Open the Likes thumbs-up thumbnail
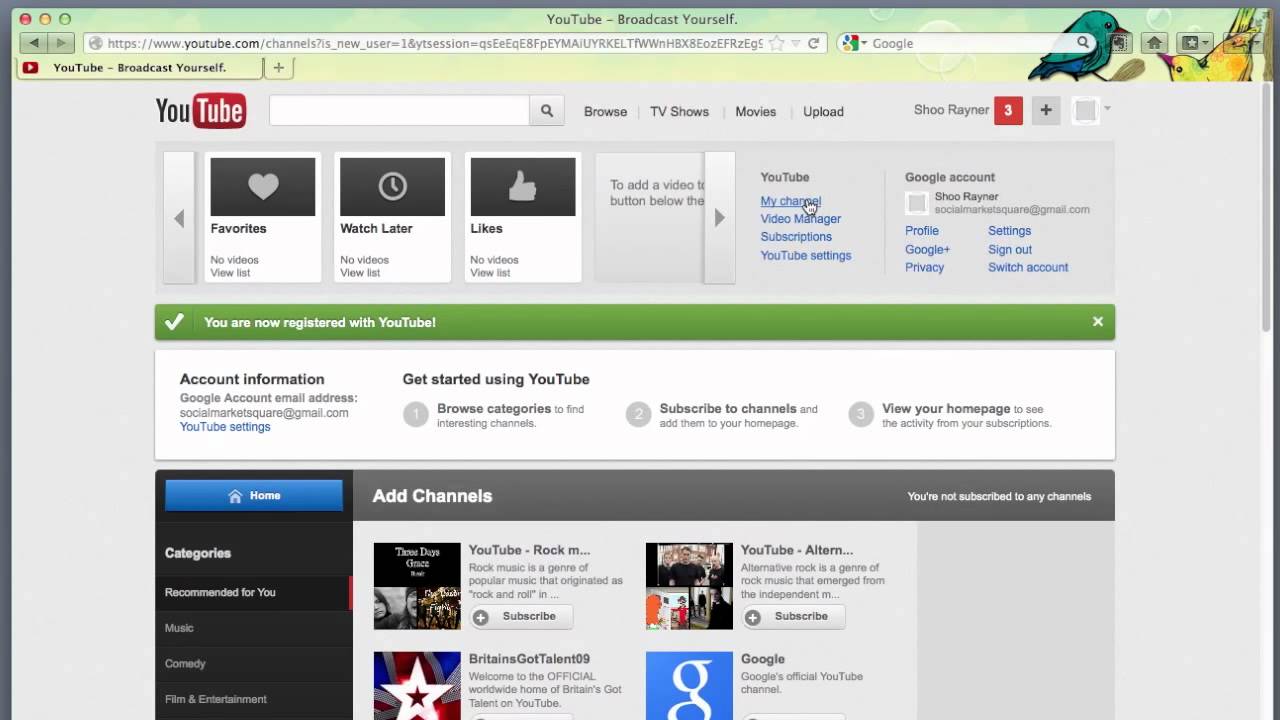This screenshot has width=1280, height=720. coord(523,187)
